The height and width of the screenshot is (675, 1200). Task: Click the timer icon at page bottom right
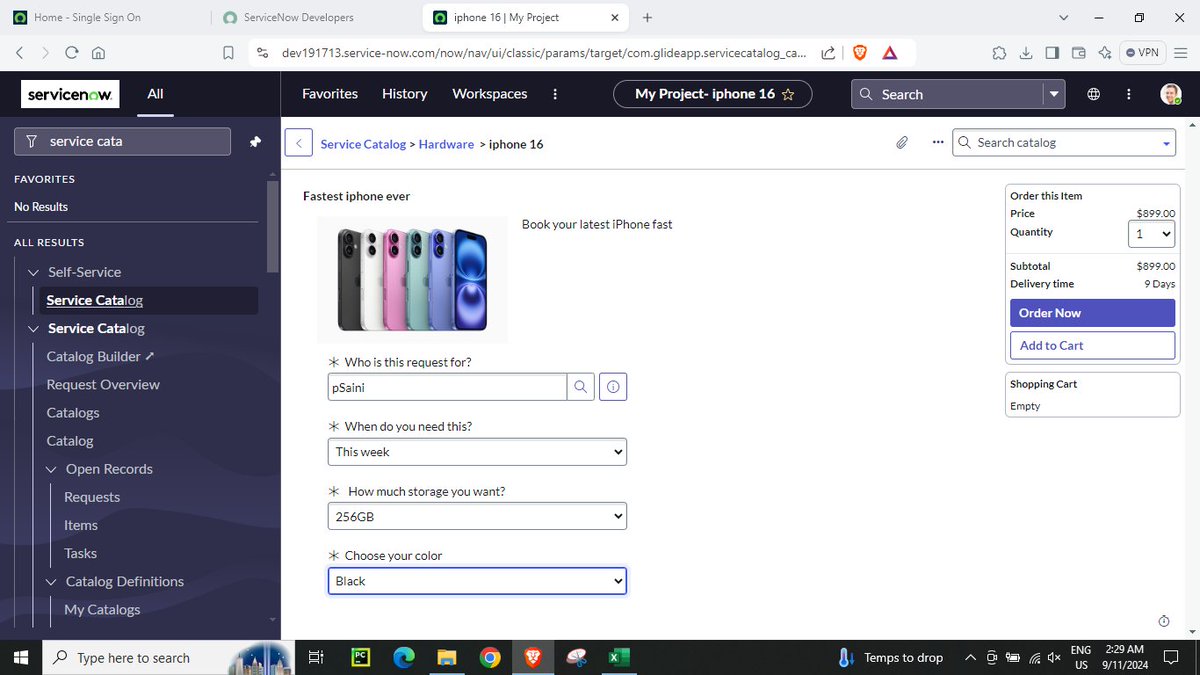tap(1164, 621)
